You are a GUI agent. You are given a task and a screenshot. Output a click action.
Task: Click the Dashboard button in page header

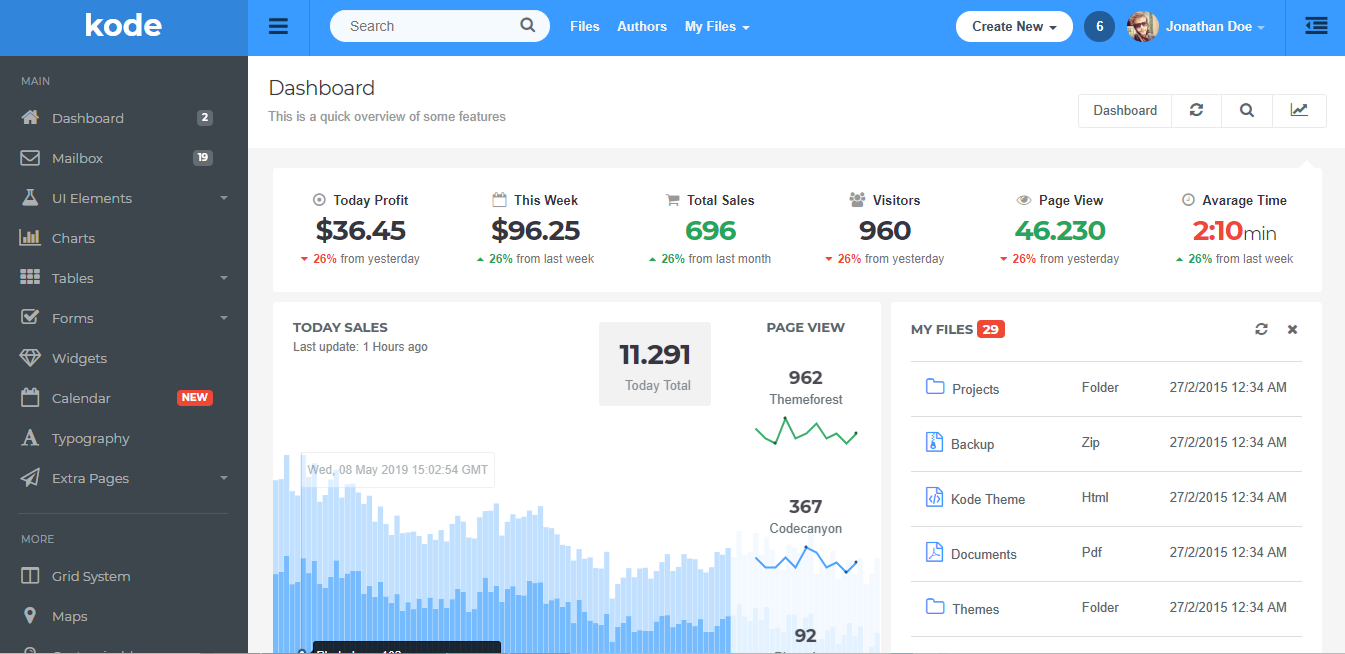[x=1124, y=111]
